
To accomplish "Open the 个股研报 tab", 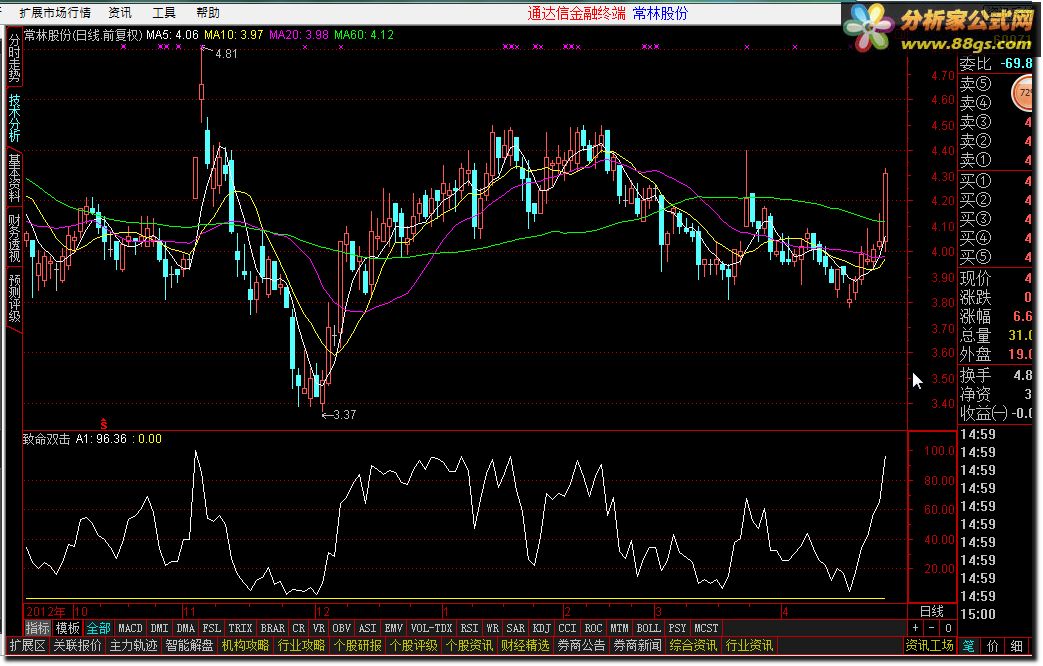I will click(357, 645).
